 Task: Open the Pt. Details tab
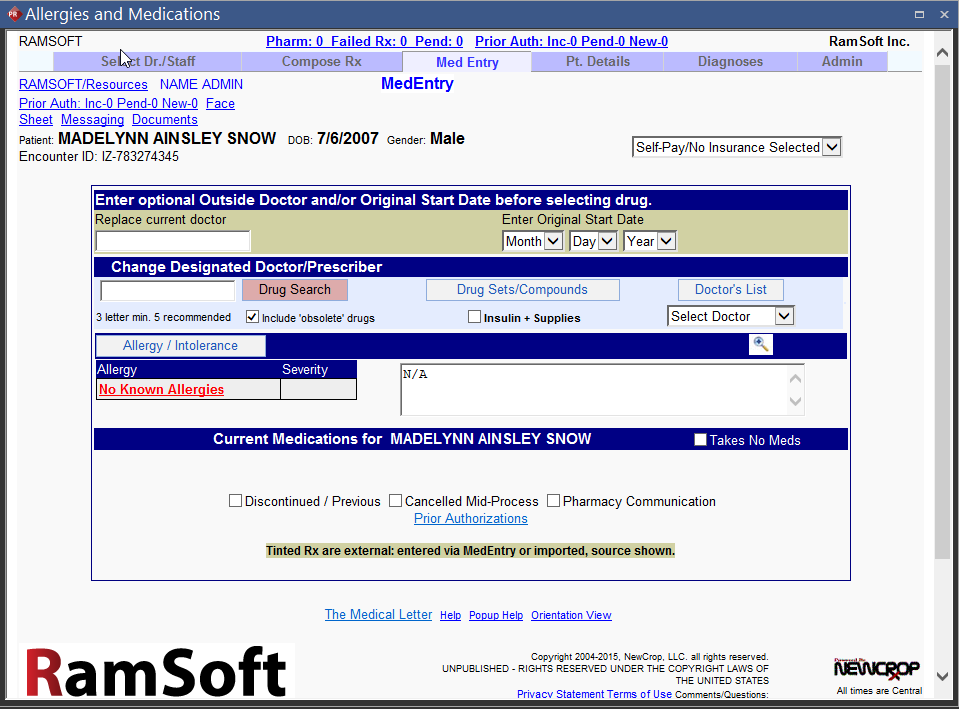coord(597,62)
